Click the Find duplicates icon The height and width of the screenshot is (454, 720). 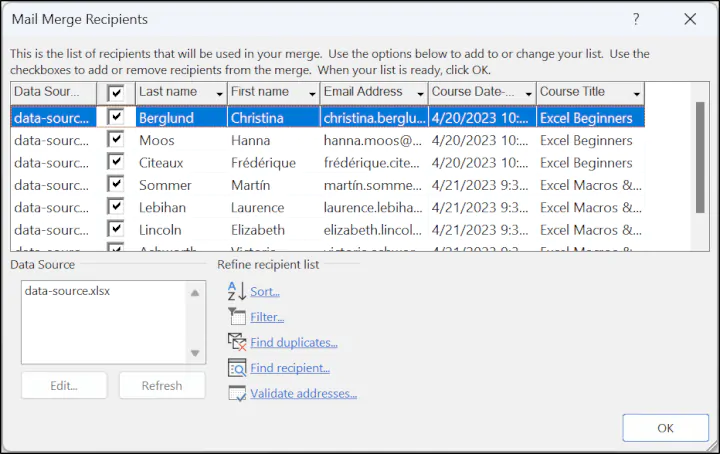pyautogui.click(x=236, y=343)
